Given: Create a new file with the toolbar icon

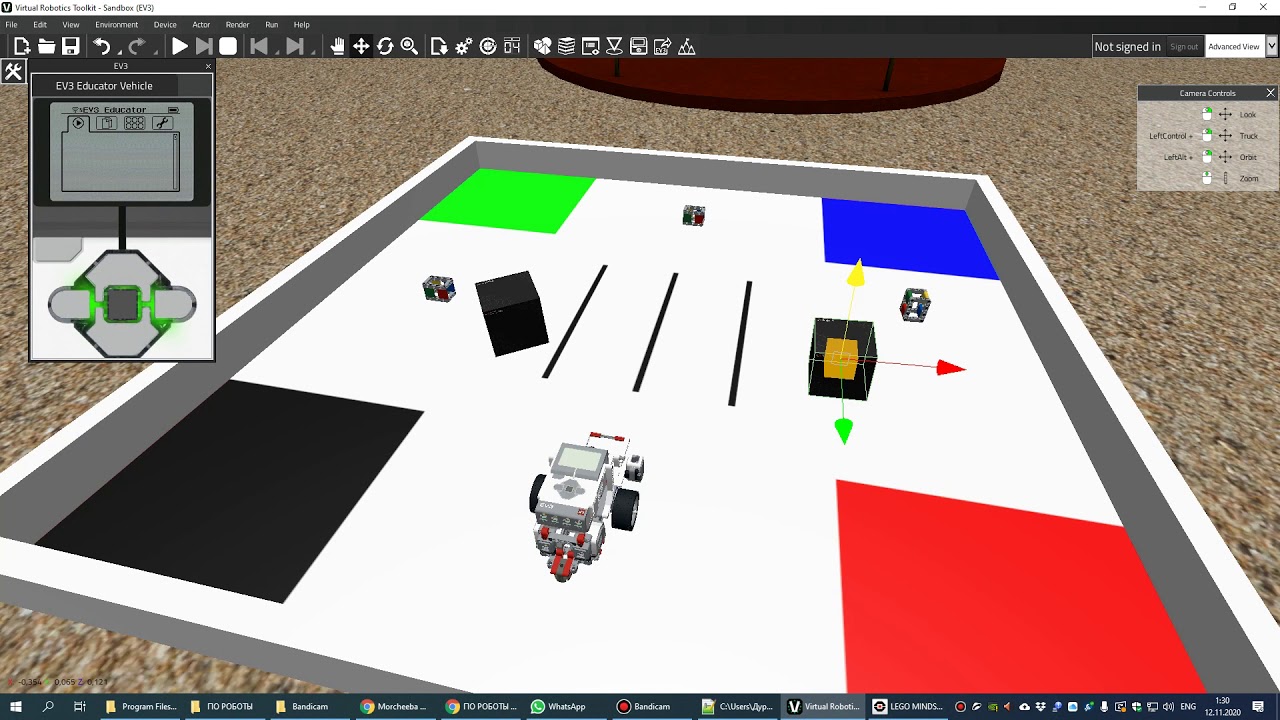Looking at the screenshot, I should 22,46.
